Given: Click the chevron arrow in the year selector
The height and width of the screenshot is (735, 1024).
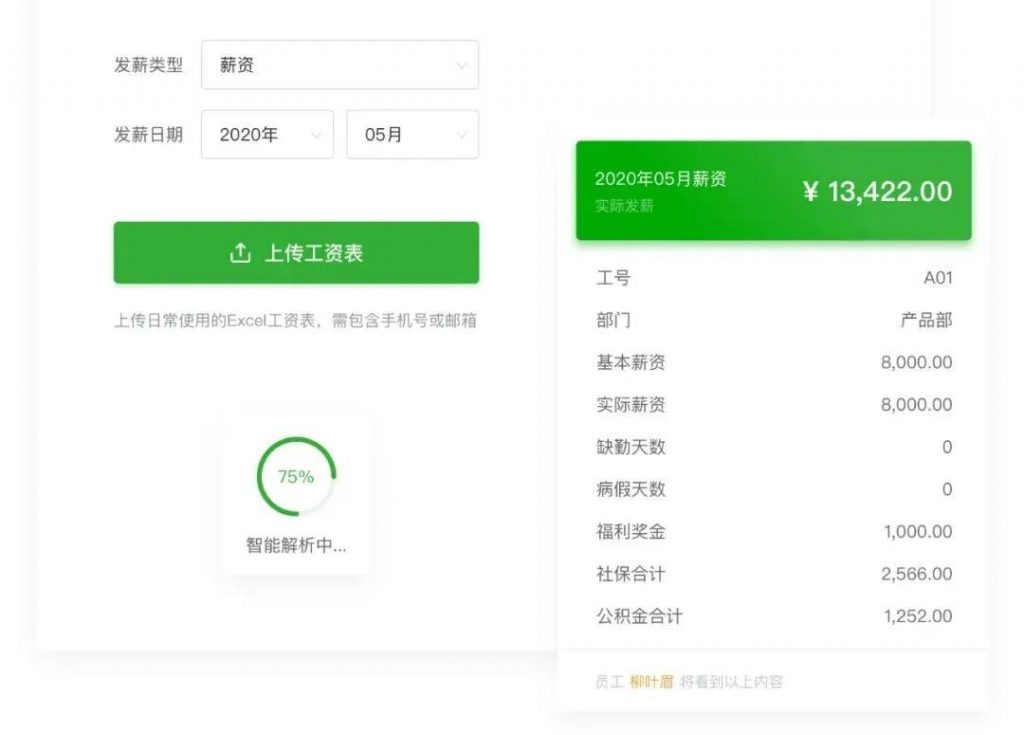Looking at the screenshot, I should 316,135.
